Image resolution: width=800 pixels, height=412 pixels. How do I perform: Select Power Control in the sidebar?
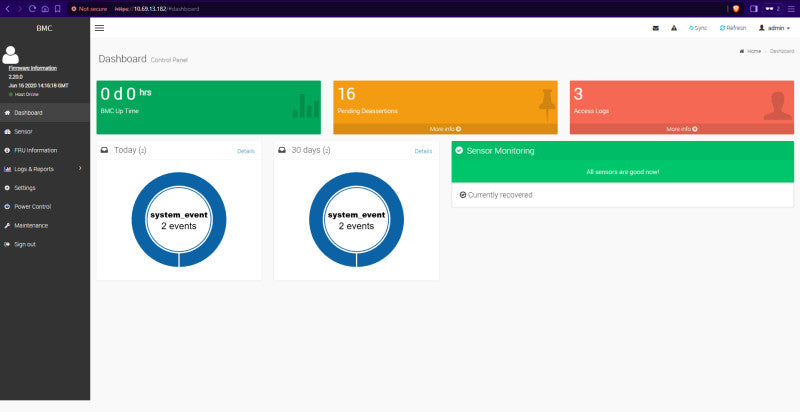pos(45,207)
